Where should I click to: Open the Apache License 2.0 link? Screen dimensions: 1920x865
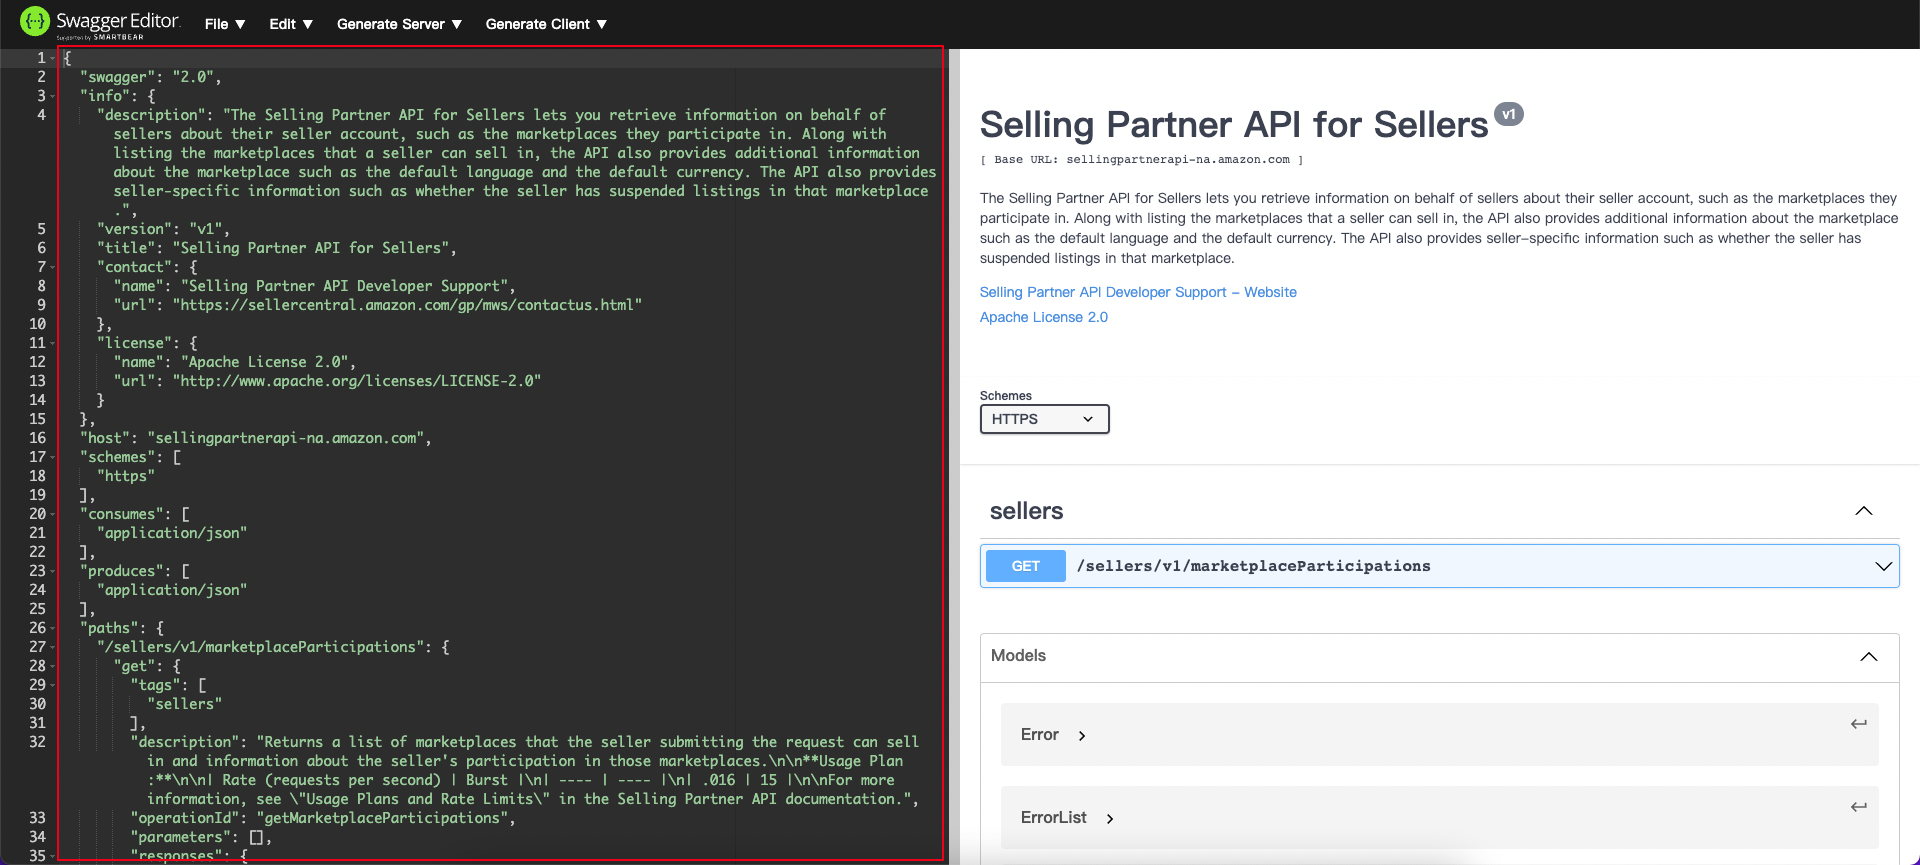click(1044, 317)
